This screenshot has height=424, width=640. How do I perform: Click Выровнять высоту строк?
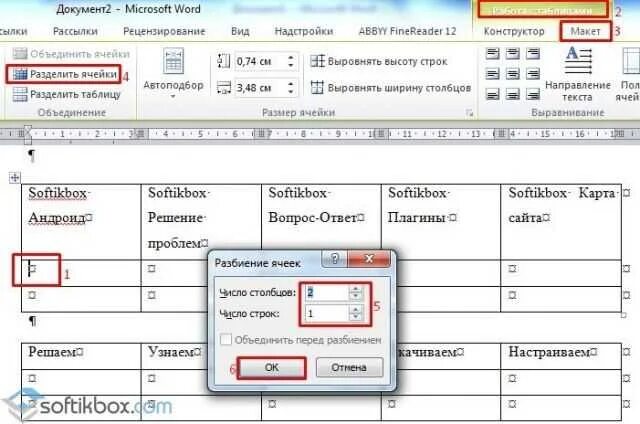tap(379, 62)
